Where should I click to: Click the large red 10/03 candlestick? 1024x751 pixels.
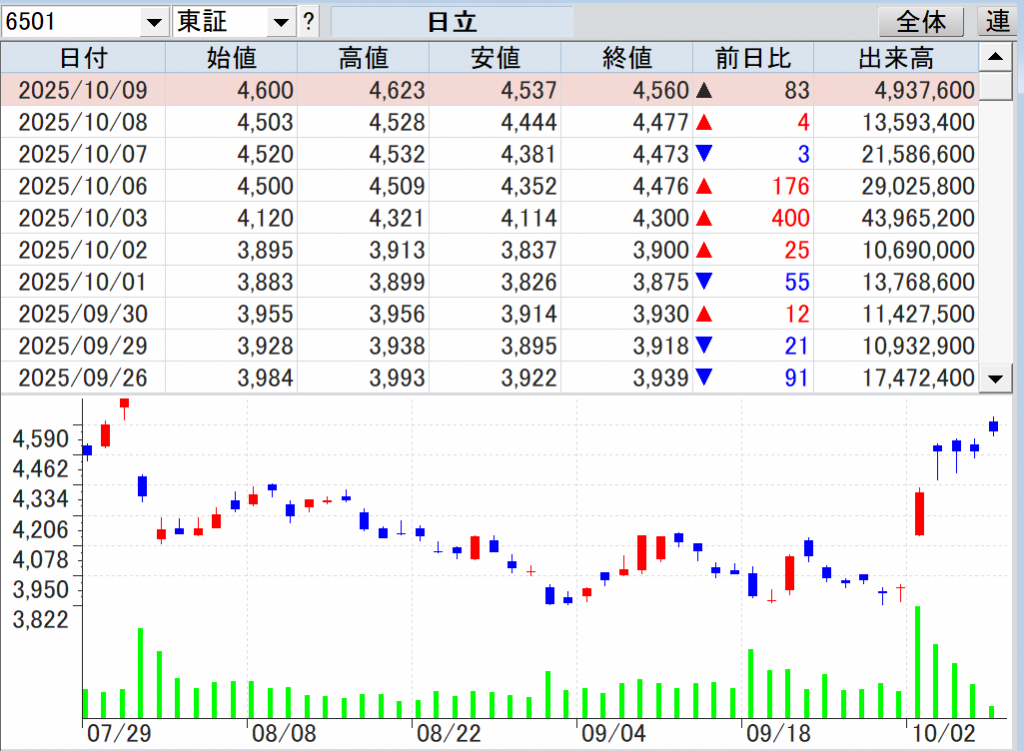pos(919,513)
